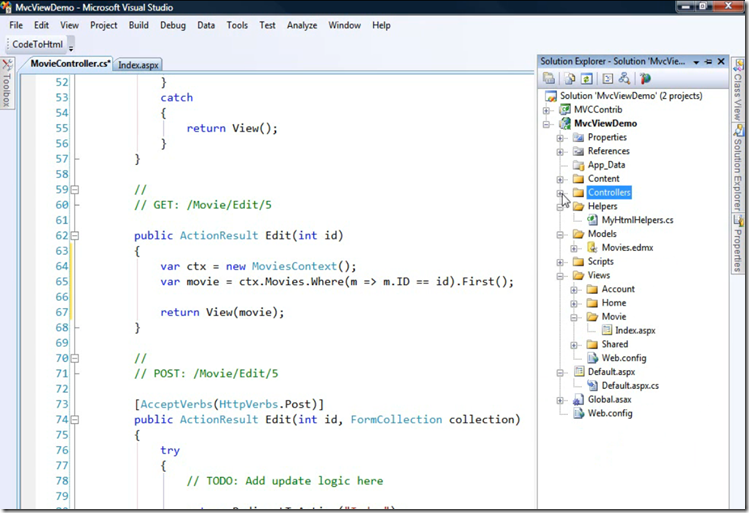Collapse comment region at line 70

coord(75,358)
